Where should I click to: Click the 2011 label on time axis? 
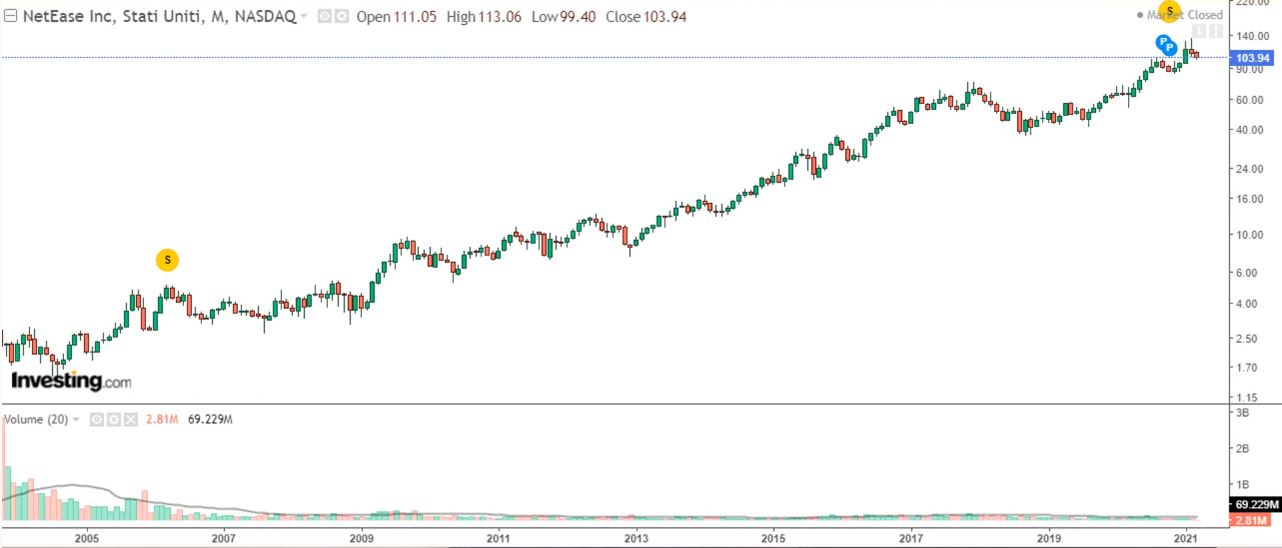(x=498, y=538)
